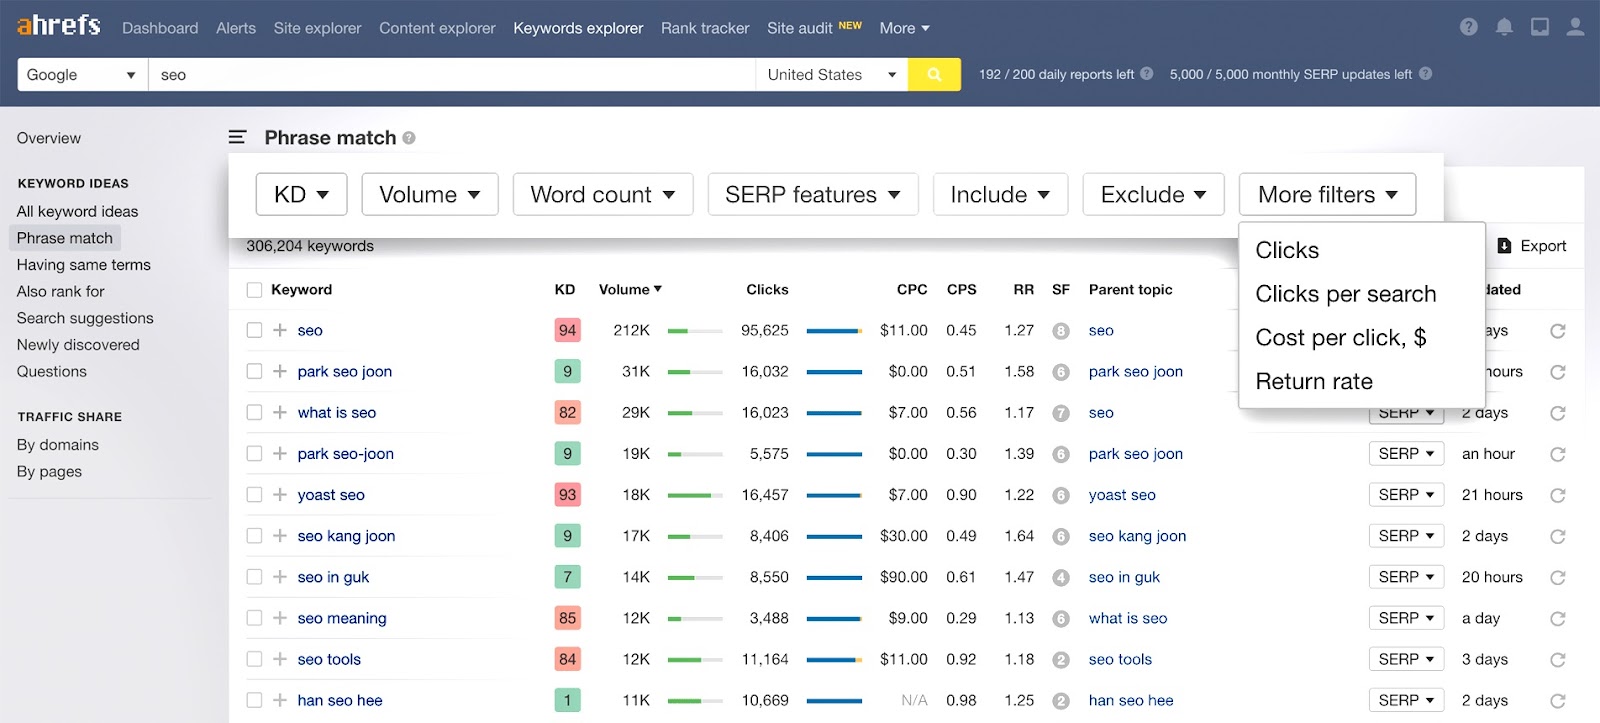1600x723 pixels.
Task: Open 'Having same terms' keyword ideas
Action: pyautogui.click(x=84, y=265)
